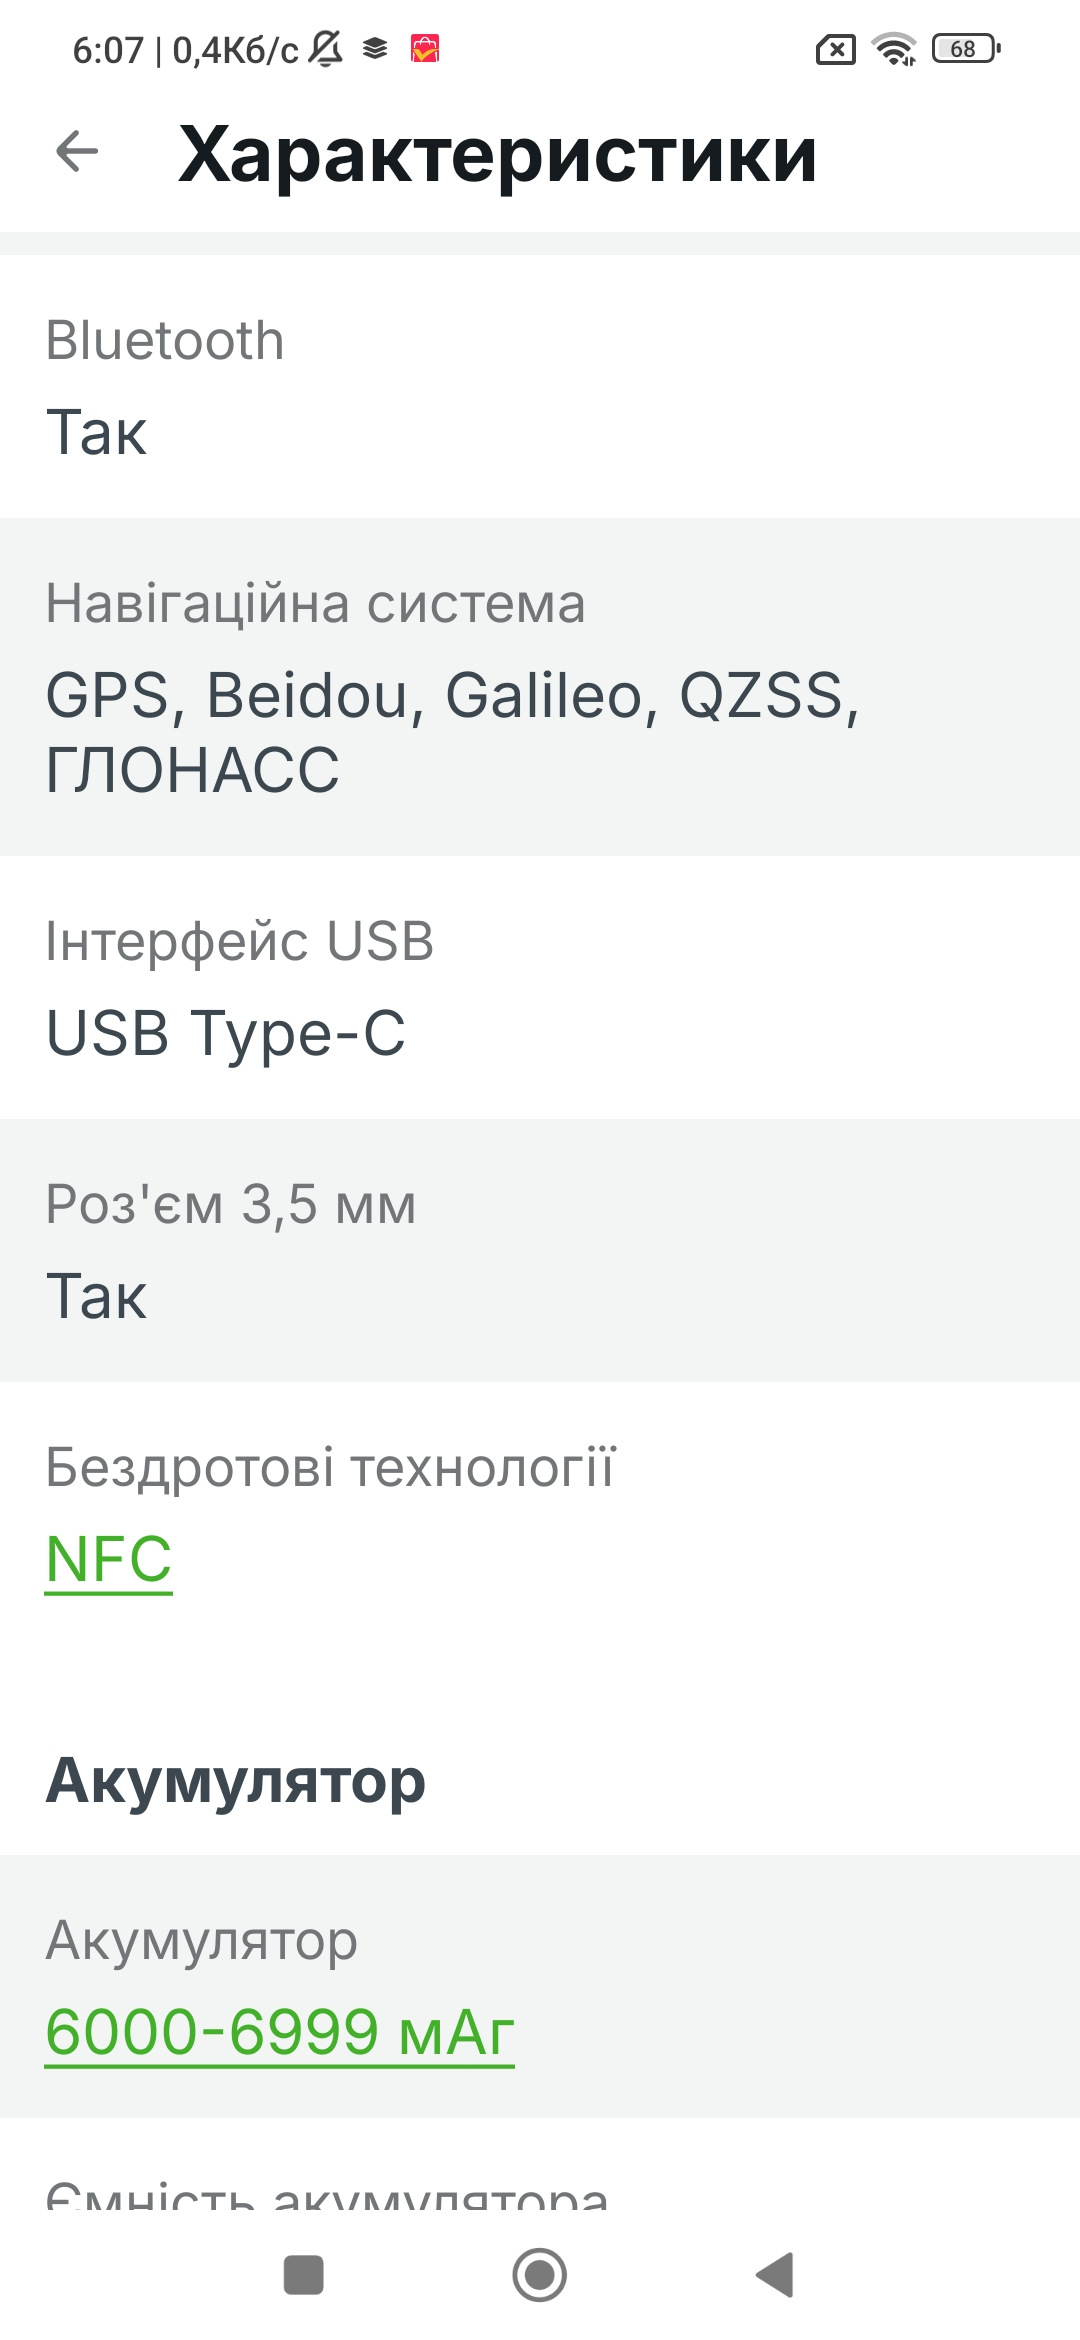This screenshot has height=2340, width=1080.
Task: Tap the muted notifications bell icon
Action: click(x=325, y=48)
